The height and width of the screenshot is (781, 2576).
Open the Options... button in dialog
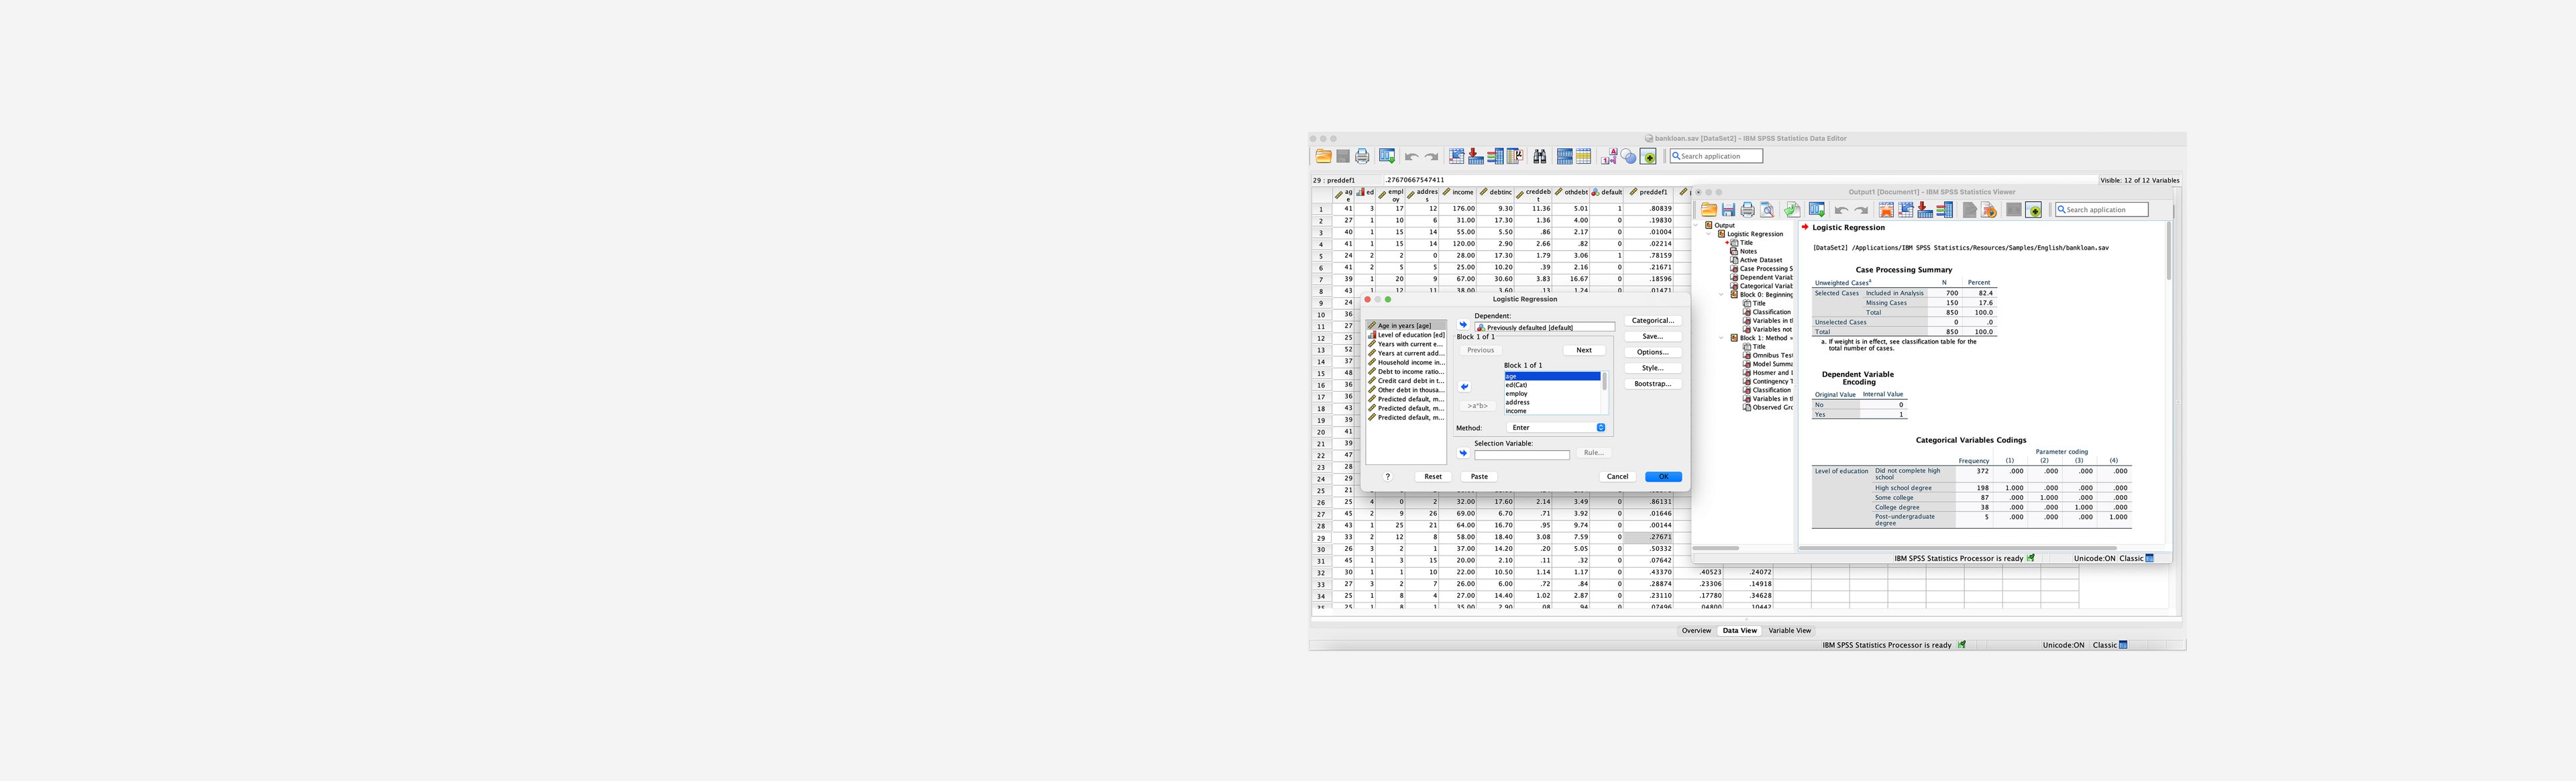pyautogui.click(x=1653, y=352)
